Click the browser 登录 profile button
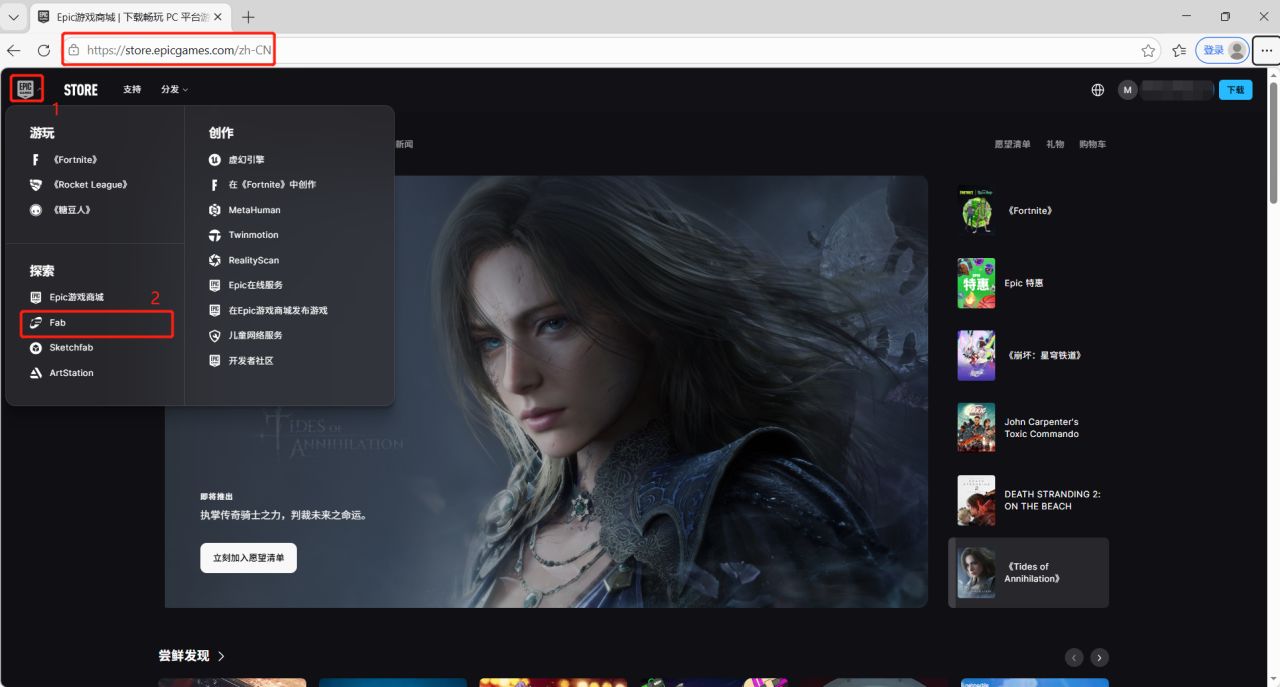 [1222, 50]
